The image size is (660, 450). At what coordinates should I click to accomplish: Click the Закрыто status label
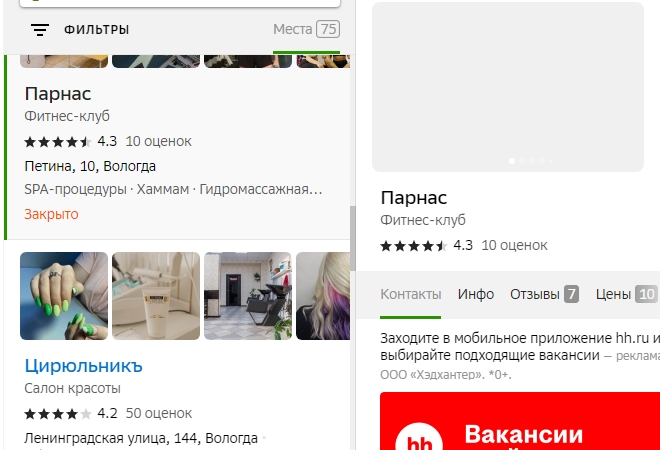(51, 214)
